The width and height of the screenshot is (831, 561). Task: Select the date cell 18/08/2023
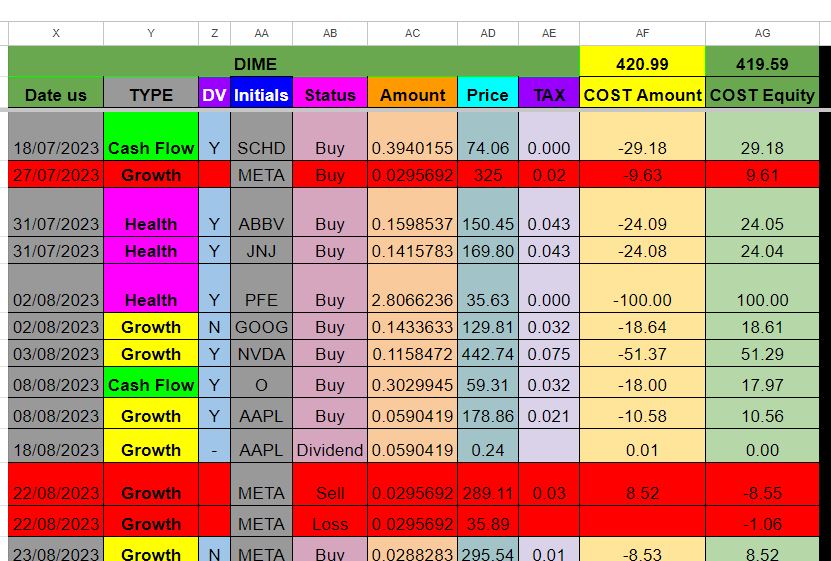tap(56, 446)
